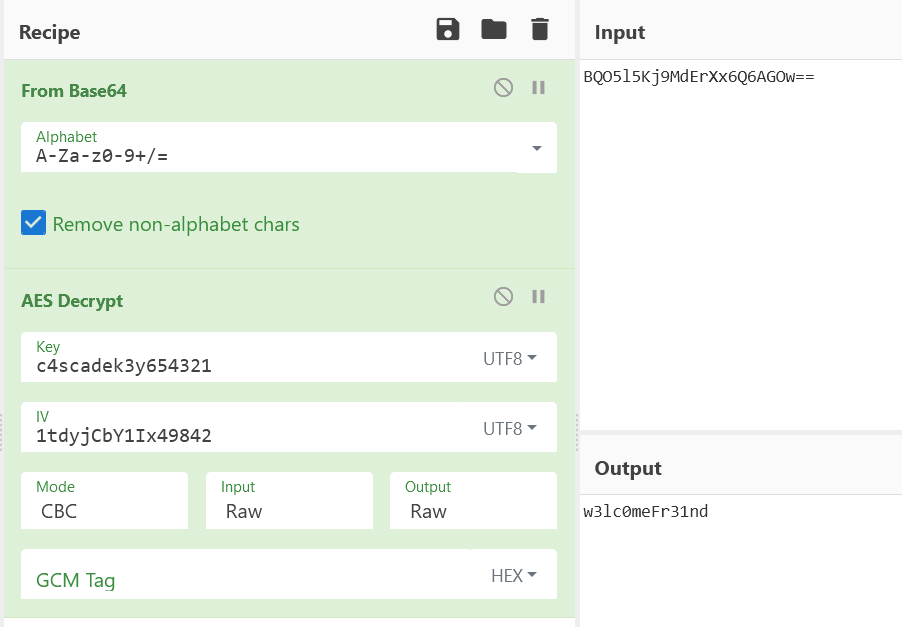
Task: Click the GCM Tag input field
Action: click(246, 574)
